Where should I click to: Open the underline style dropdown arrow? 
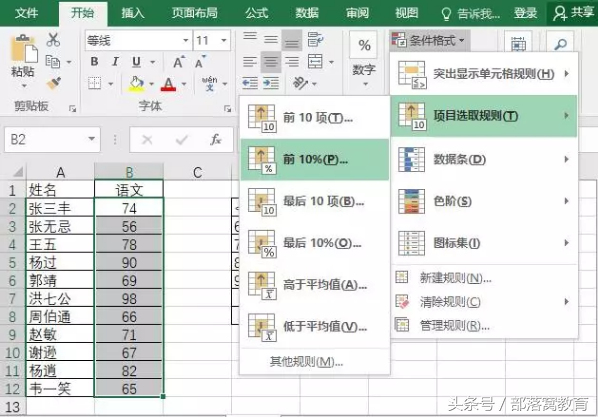[153, 62]
